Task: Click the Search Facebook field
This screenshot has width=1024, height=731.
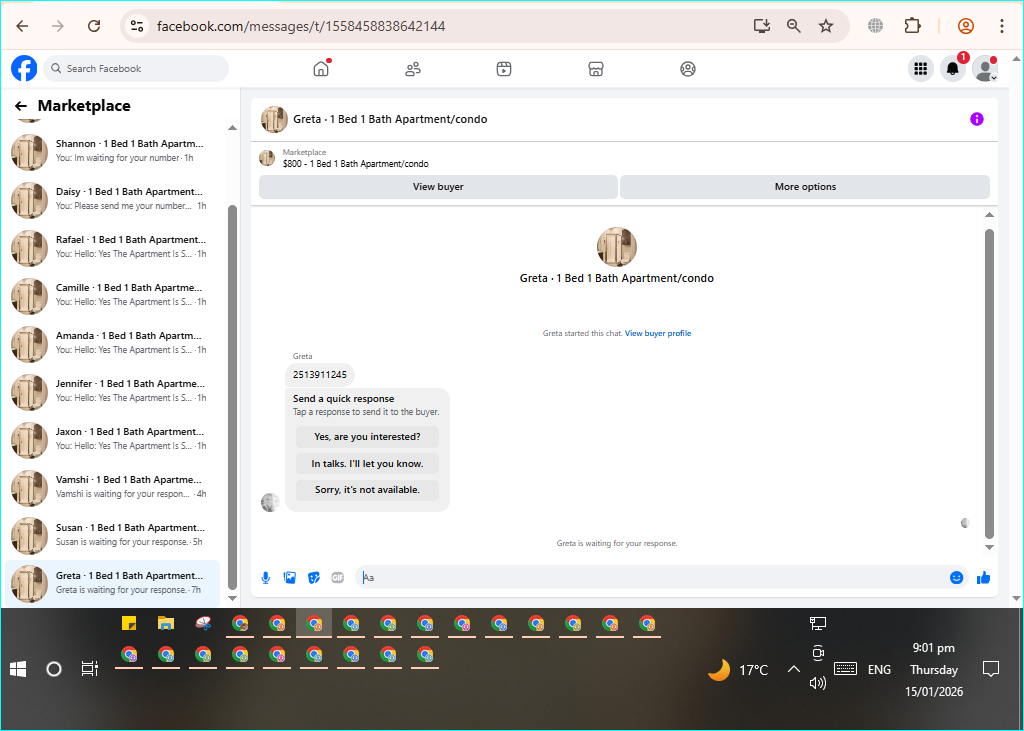Action: click(x=136, y=69)
